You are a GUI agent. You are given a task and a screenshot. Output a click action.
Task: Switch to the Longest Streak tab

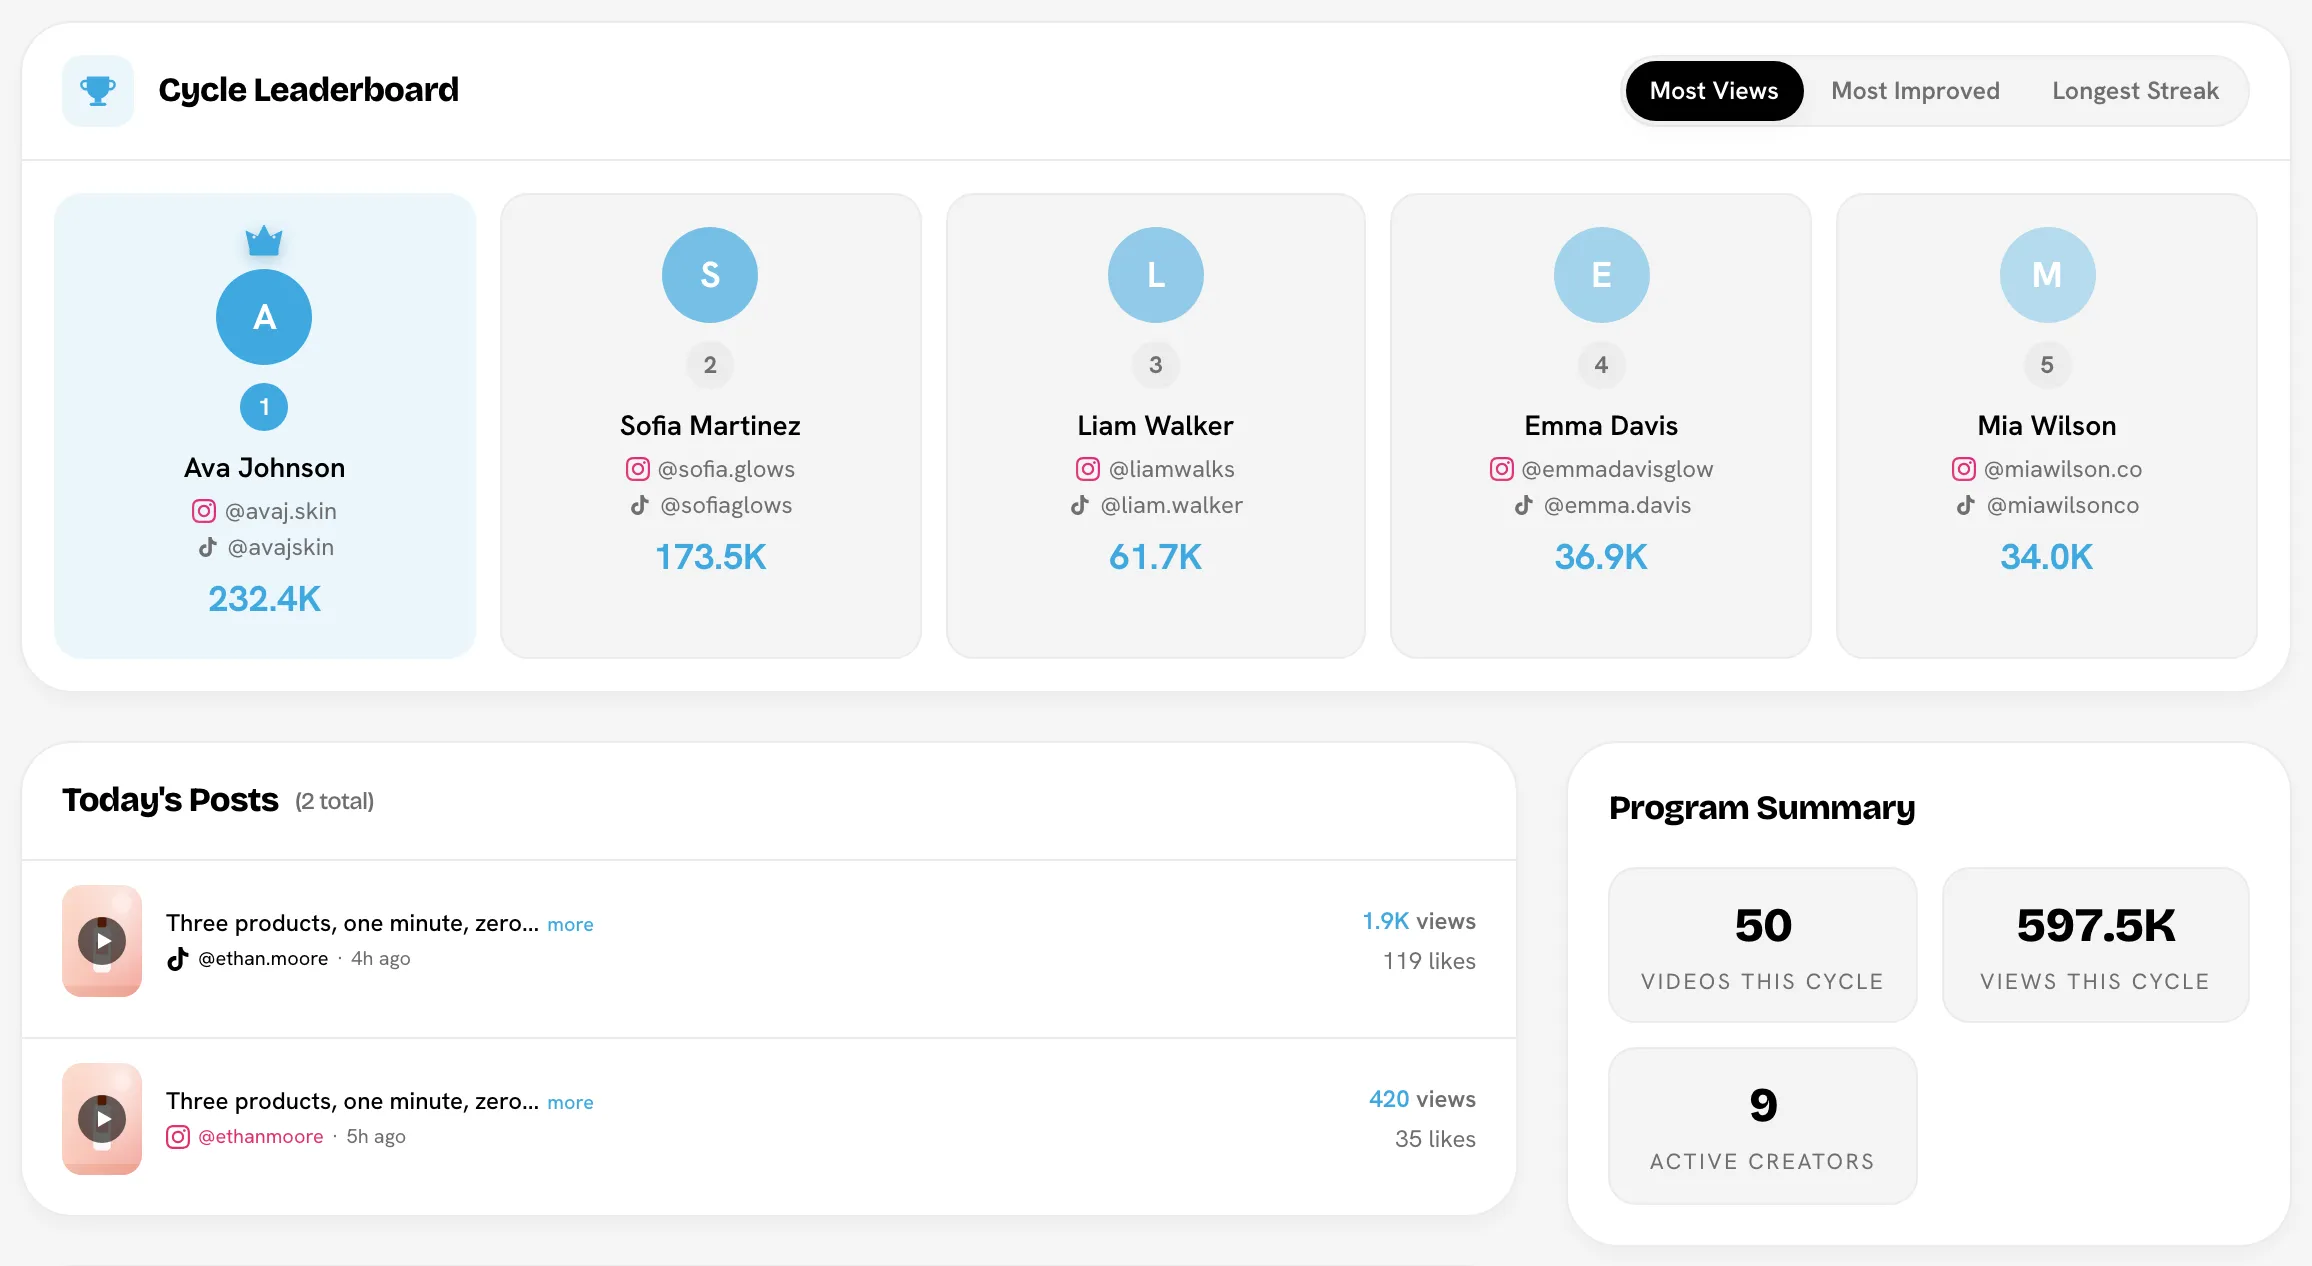[2135, 91]
